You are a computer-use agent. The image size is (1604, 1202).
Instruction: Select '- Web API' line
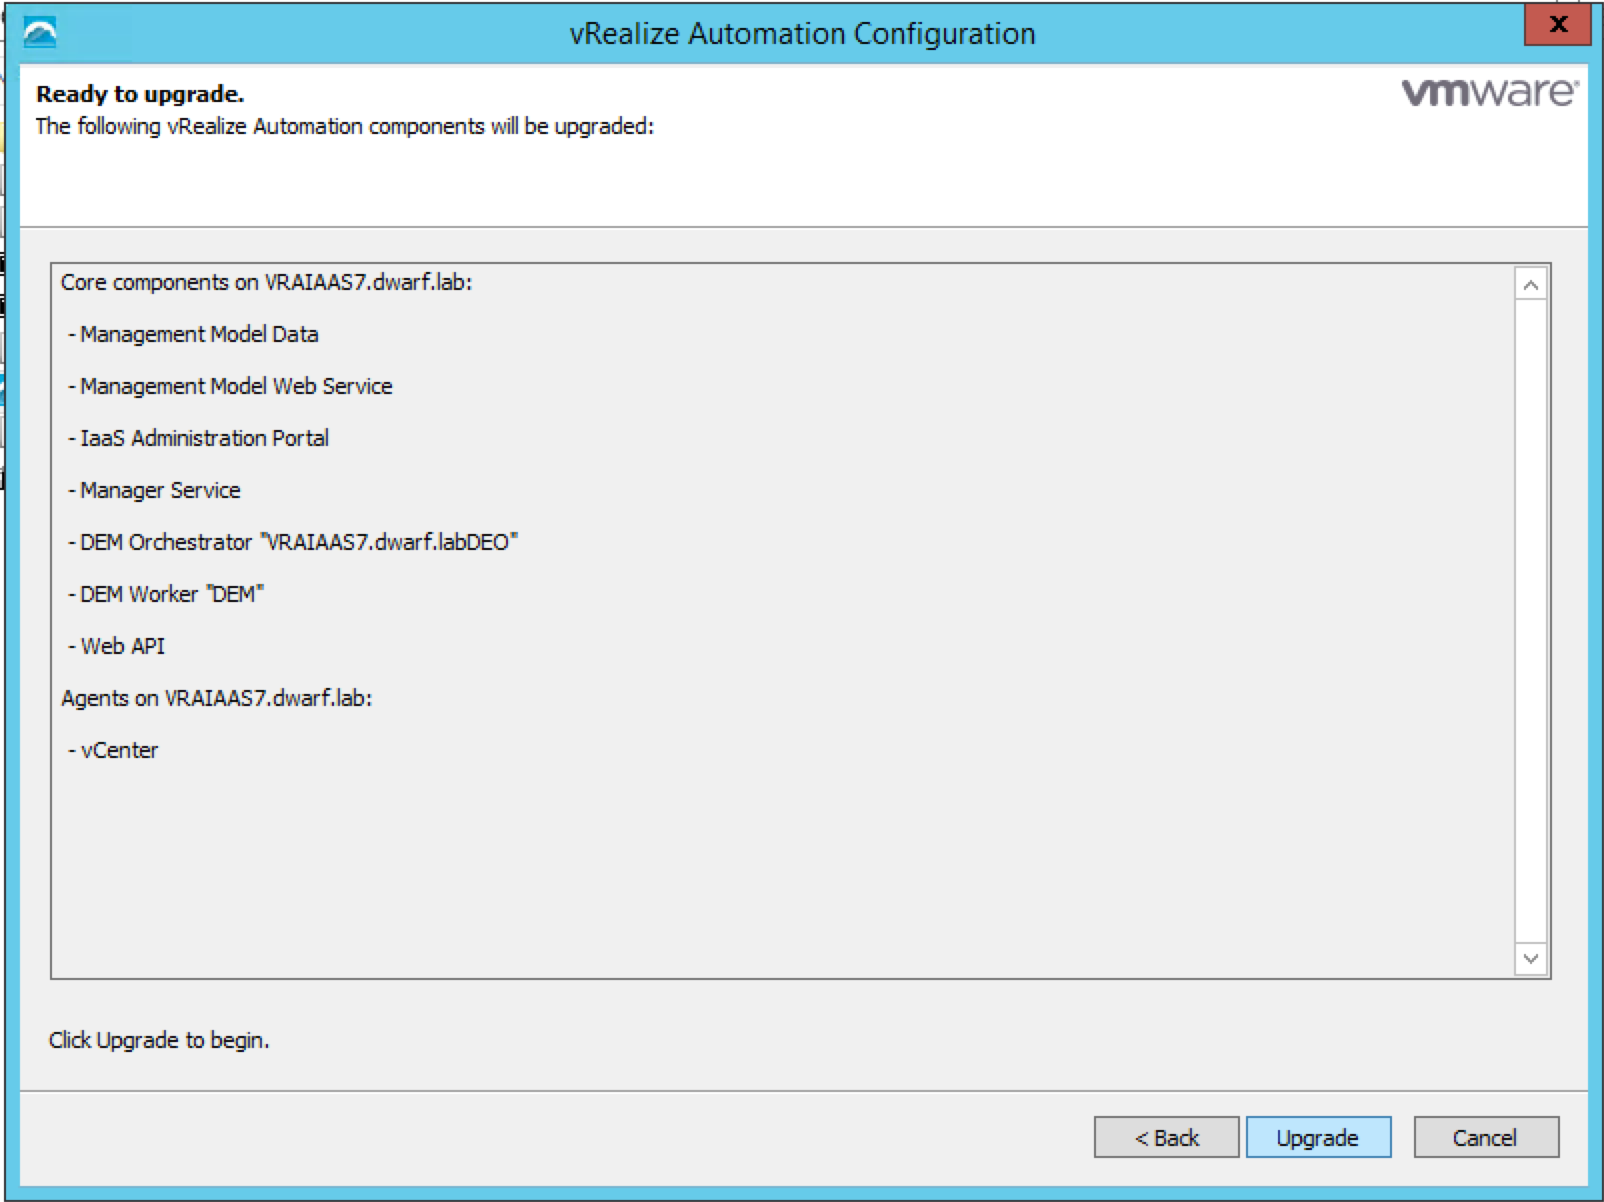[x=116, y=646]
